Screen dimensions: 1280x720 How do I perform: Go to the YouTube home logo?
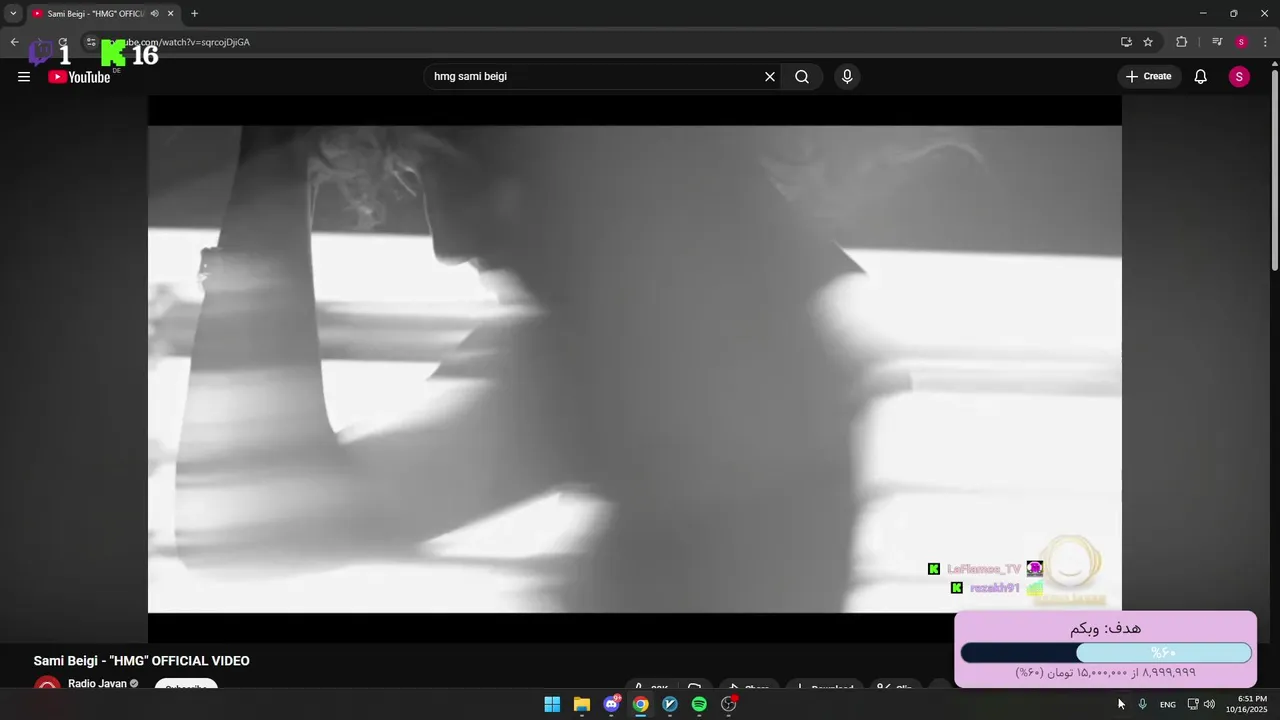tap(79, 77)
